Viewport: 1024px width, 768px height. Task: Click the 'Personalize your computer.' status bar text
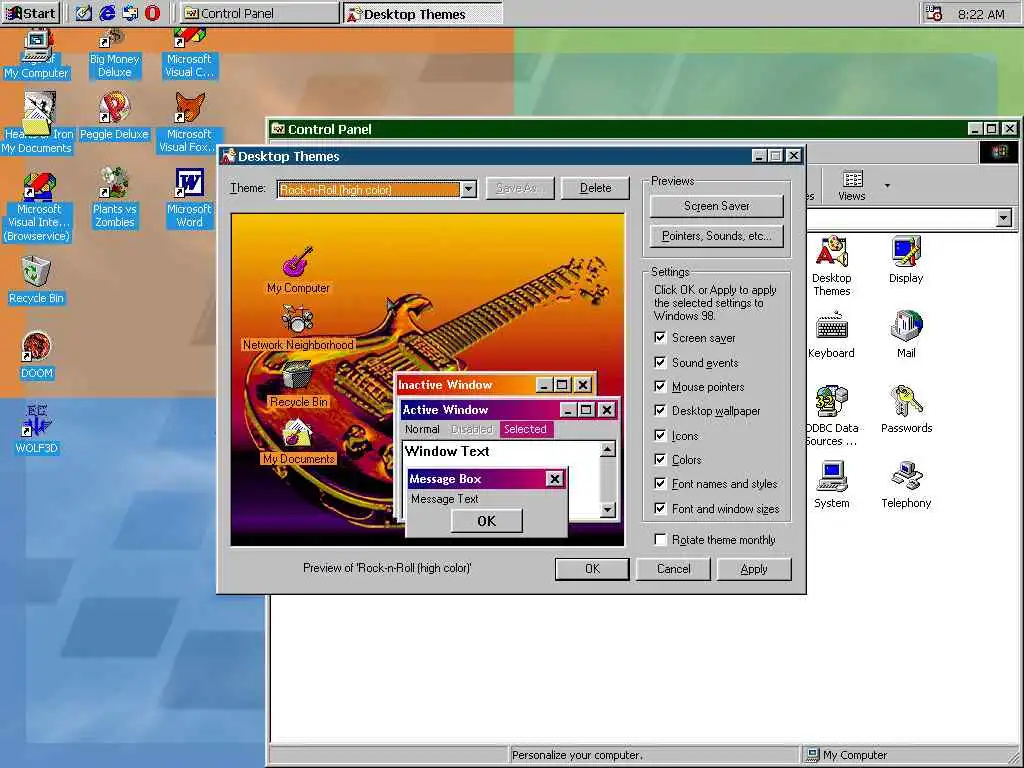577,755
